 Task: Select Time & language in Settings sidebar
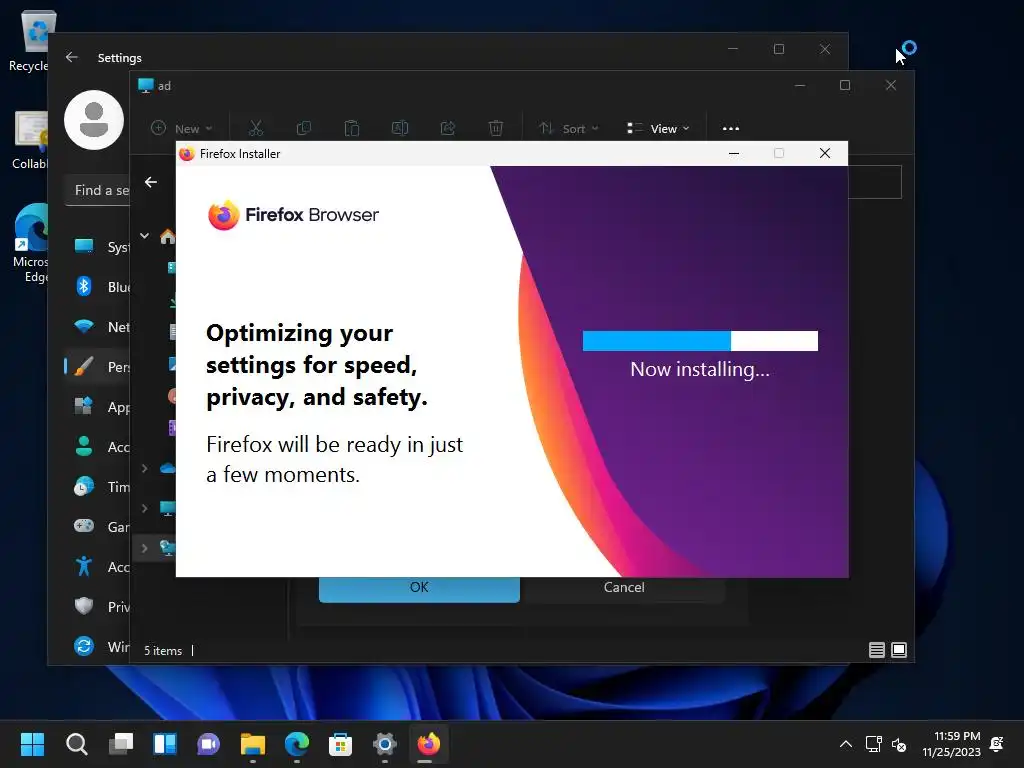[97, 487]
